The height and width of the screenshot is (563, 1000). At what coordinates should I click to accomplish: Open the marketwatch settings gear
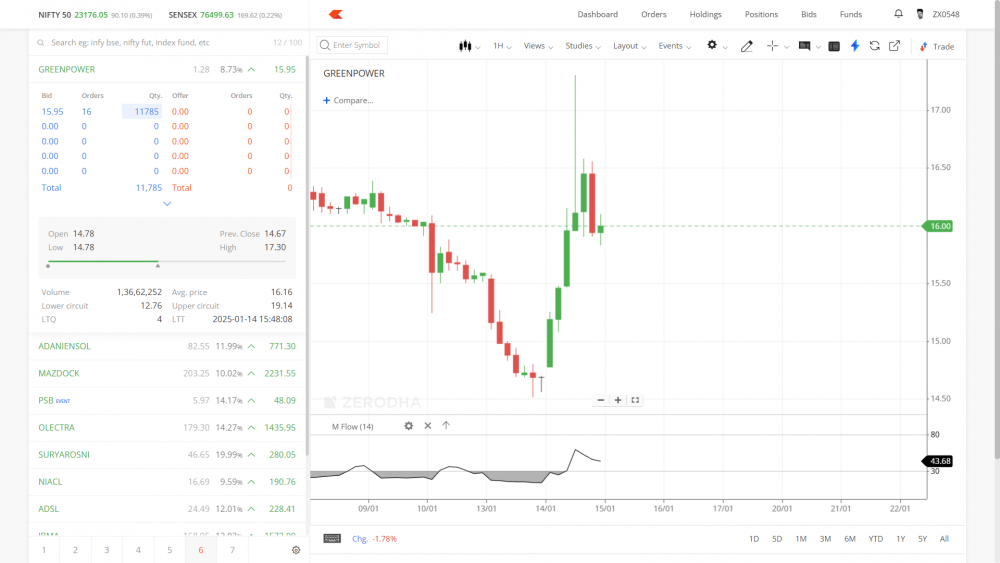(296, 550)
